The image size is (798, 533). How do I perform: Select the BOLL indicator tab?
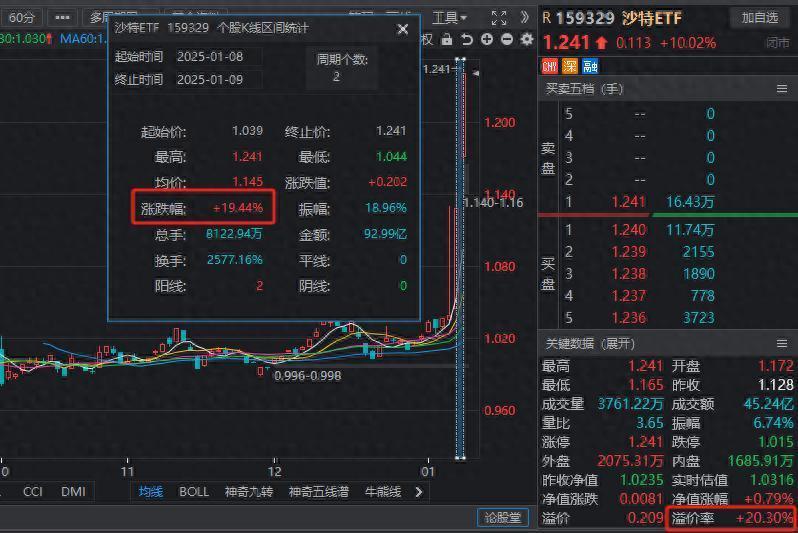194,492
